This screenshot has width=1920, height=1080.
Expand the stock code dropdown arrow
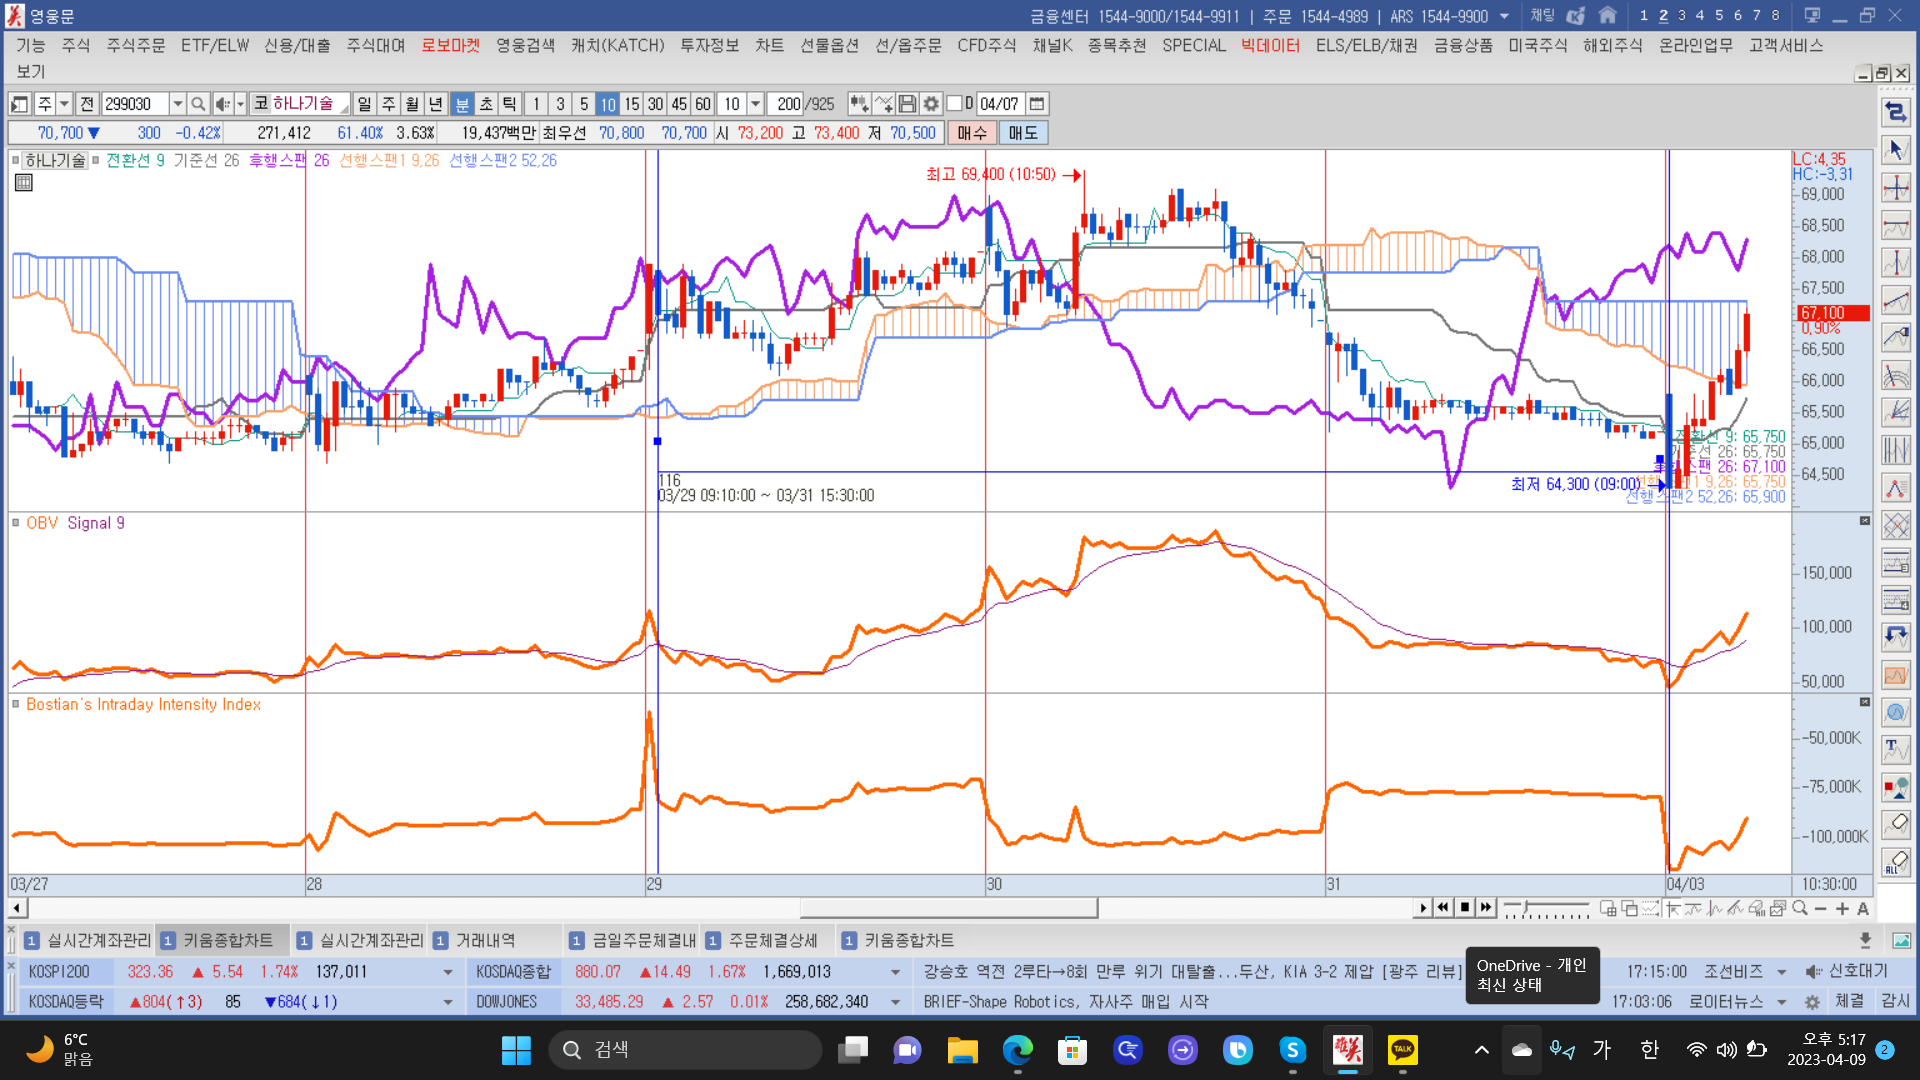(177, 104)
